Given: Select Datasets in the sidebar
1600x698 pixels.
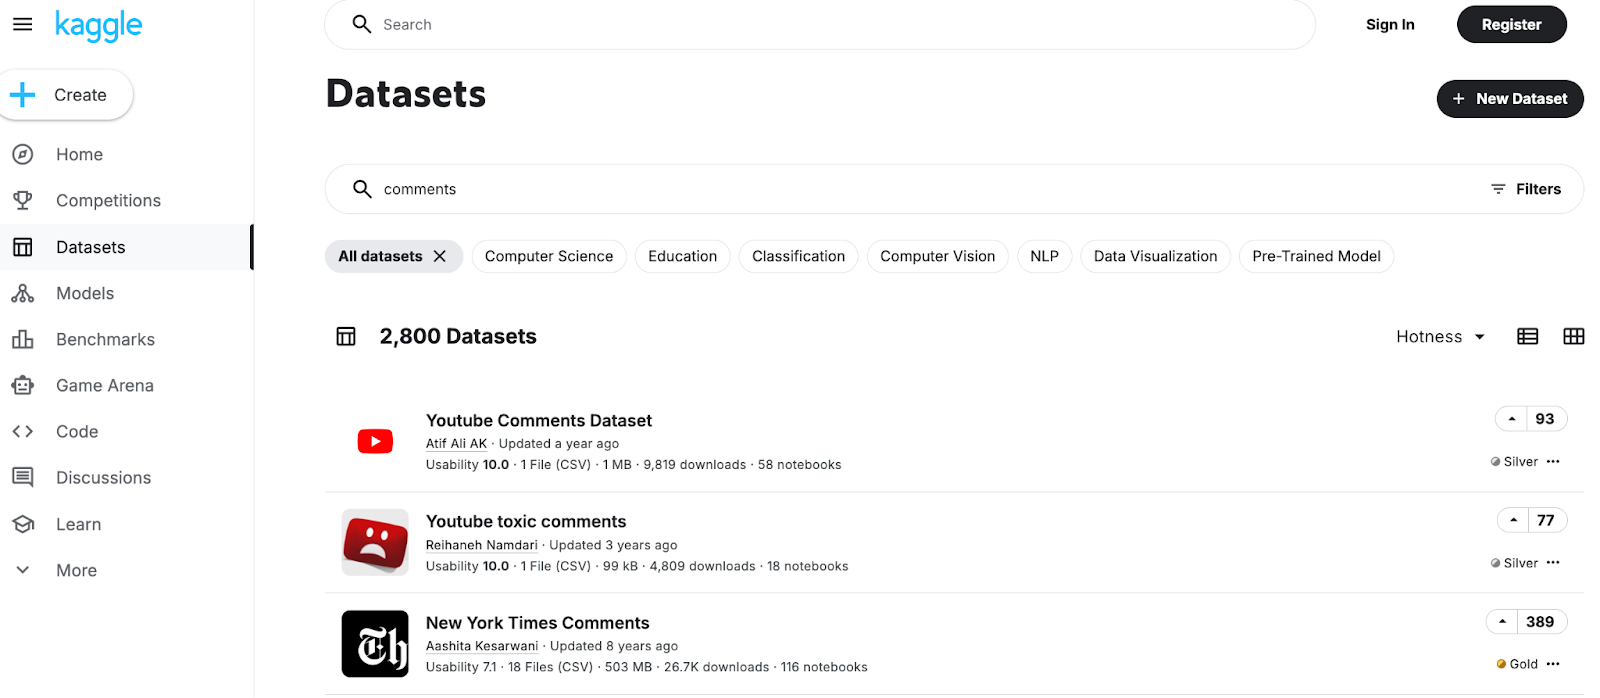Looking at the screenshot, I should point(90,247).
